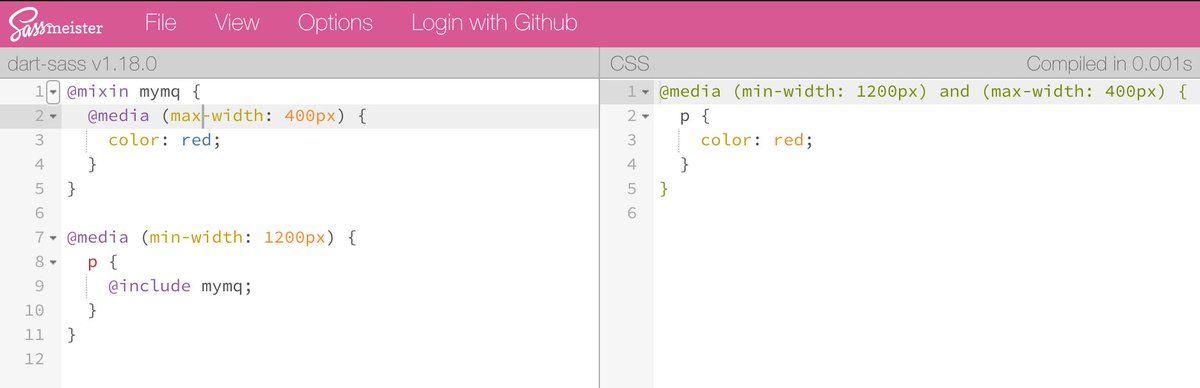This screenshot has width=1200, height=388.
Task: Open the File menu
Action: click(x=161, y=22)
